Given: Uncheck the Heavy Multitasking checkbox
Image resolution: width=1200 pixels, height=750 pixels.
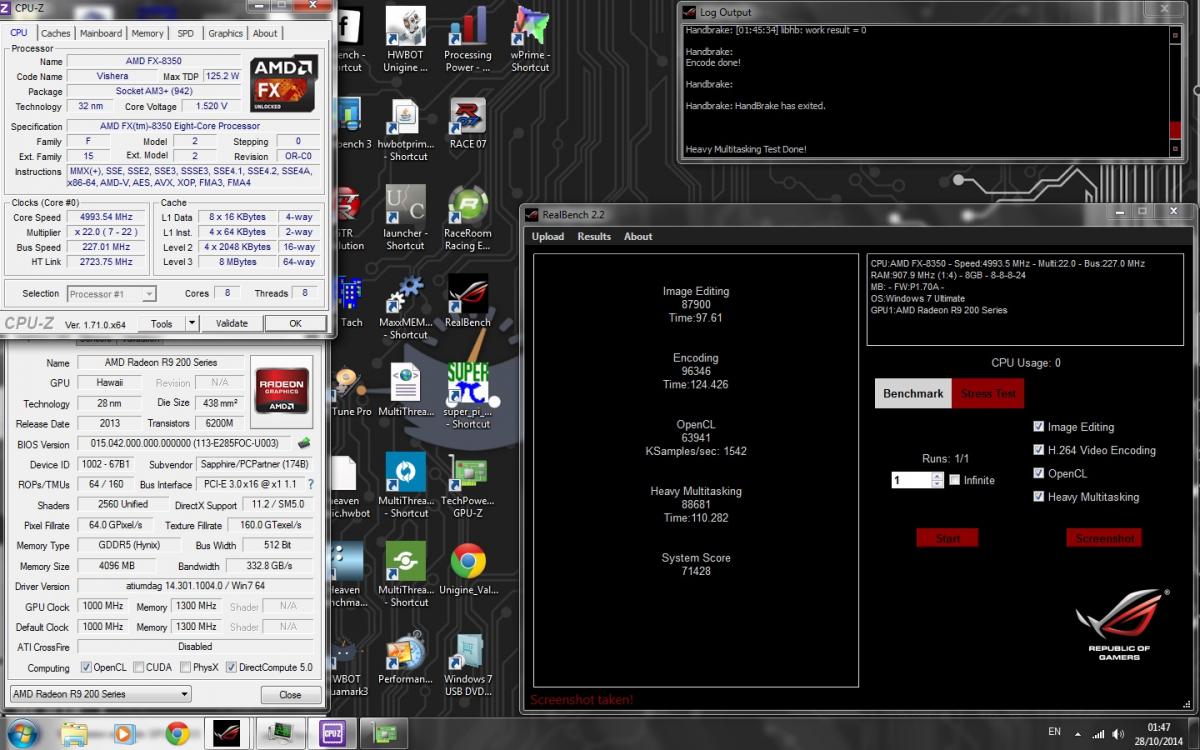Looking at the screenshot, I should point(1039,496).
